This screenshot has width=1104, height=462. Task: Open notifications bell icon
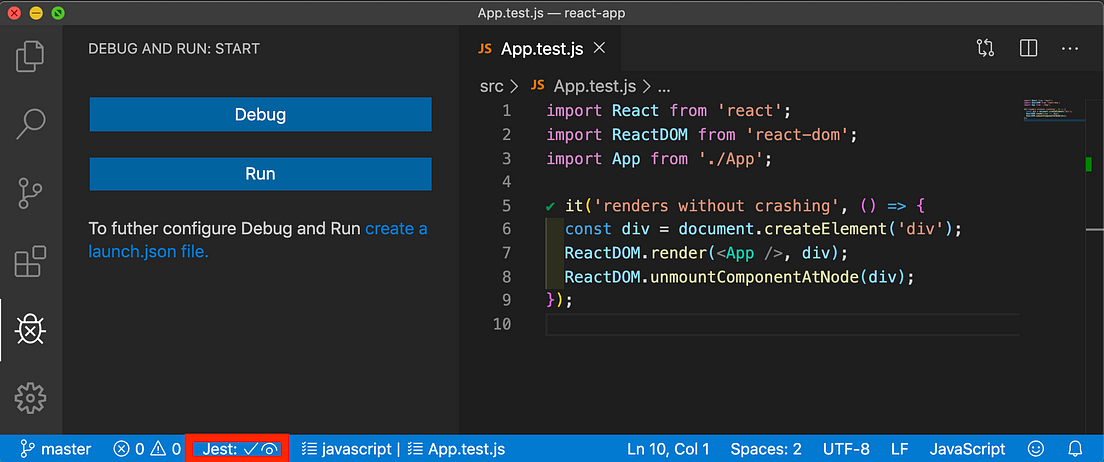coord(1075,449)
